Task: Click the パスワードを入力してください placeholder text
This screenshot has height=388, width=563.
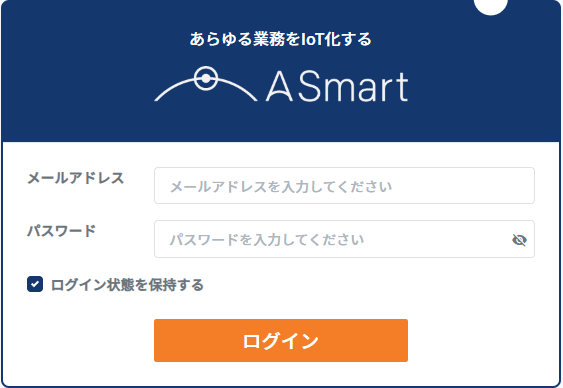Action: coord(267,240)
